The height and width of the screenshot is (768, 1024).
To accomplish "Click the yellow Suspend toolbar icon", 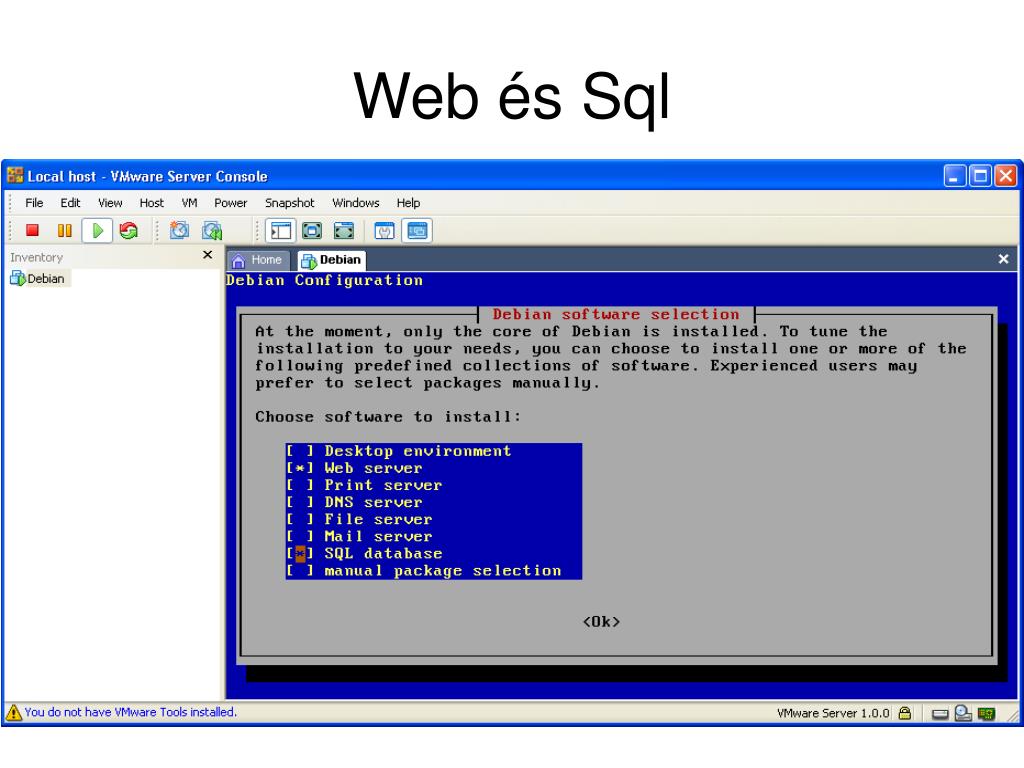I will coord(65,230).
